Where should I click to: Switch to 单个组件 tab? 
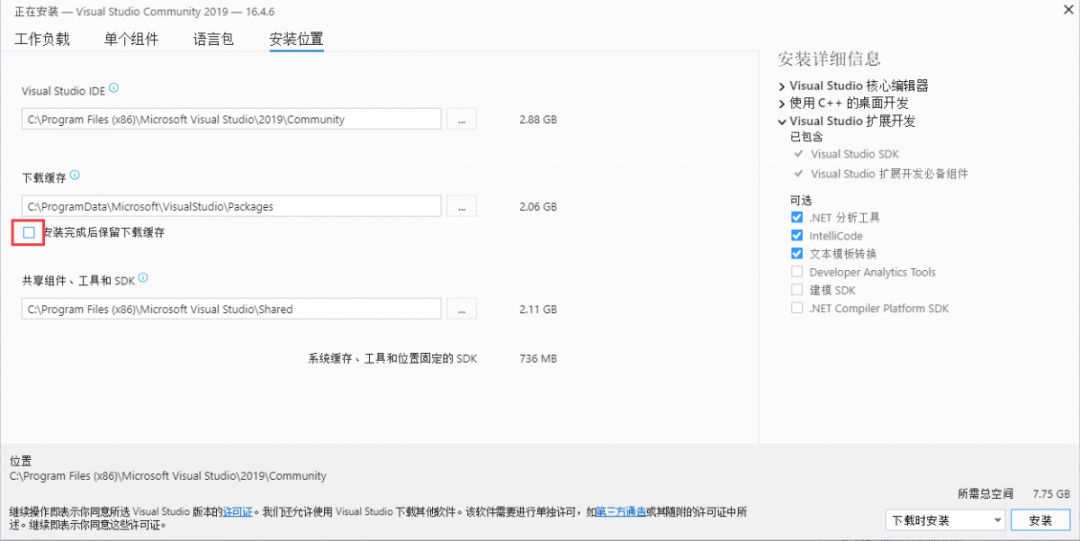(x=131, y=39)
